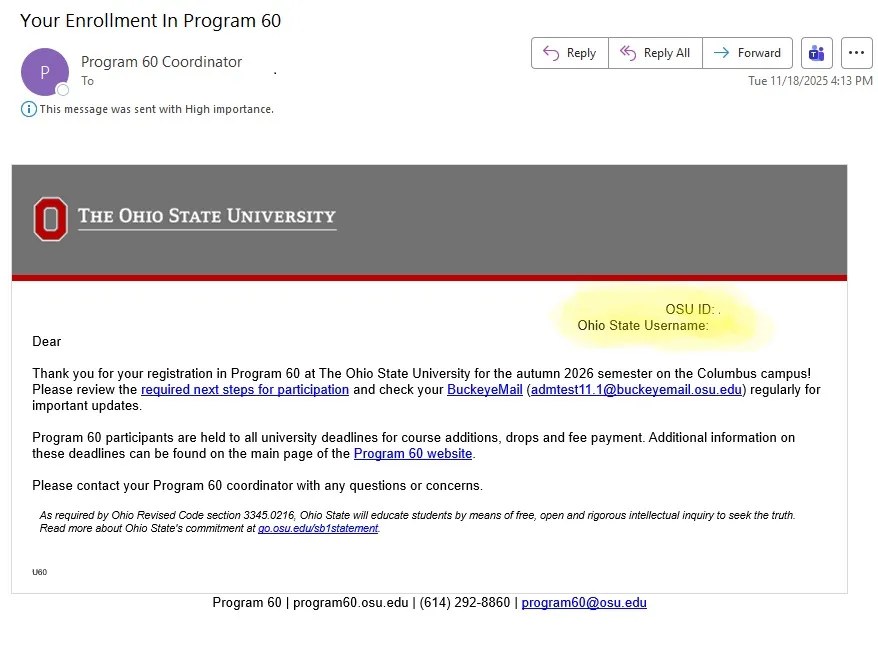Click the purple P sender avatar
Image resolution: width=878 pixels, height=651 pixels.
click(x=45, y=72)
